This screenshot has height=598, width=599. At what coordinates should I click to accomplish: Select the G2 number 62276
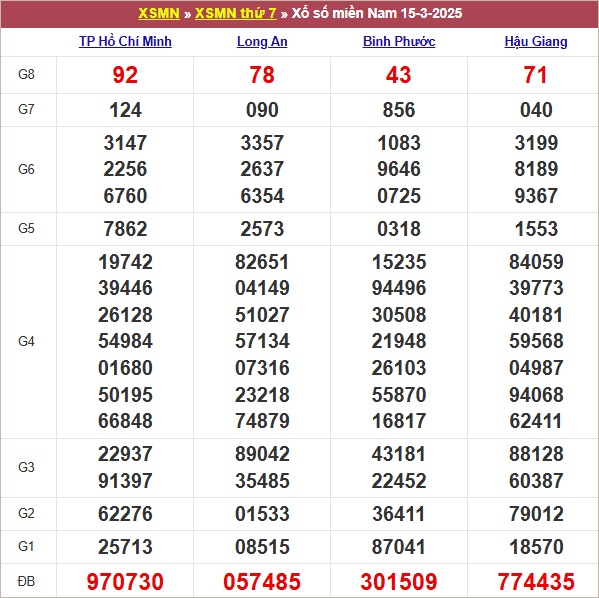click(125, 514)
